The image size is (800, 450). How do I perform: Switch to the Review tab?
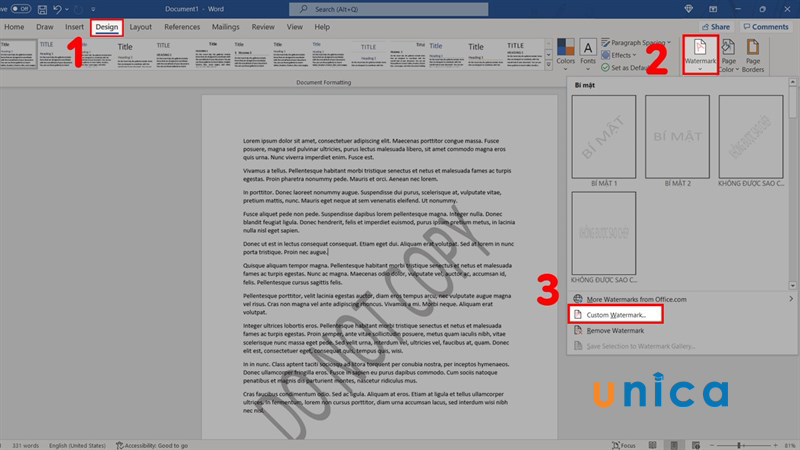point(263,27)
